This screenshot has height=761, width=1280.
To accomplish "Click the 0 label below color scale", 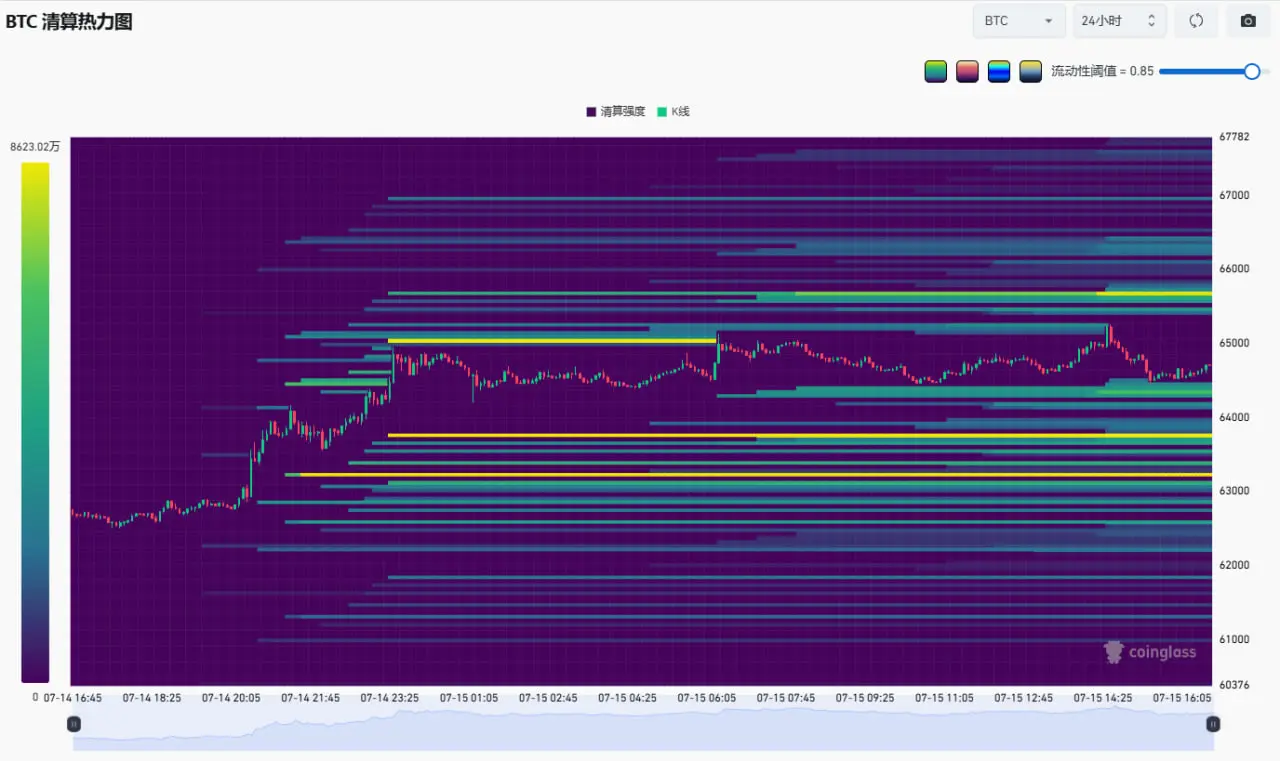I will point(35,697).
